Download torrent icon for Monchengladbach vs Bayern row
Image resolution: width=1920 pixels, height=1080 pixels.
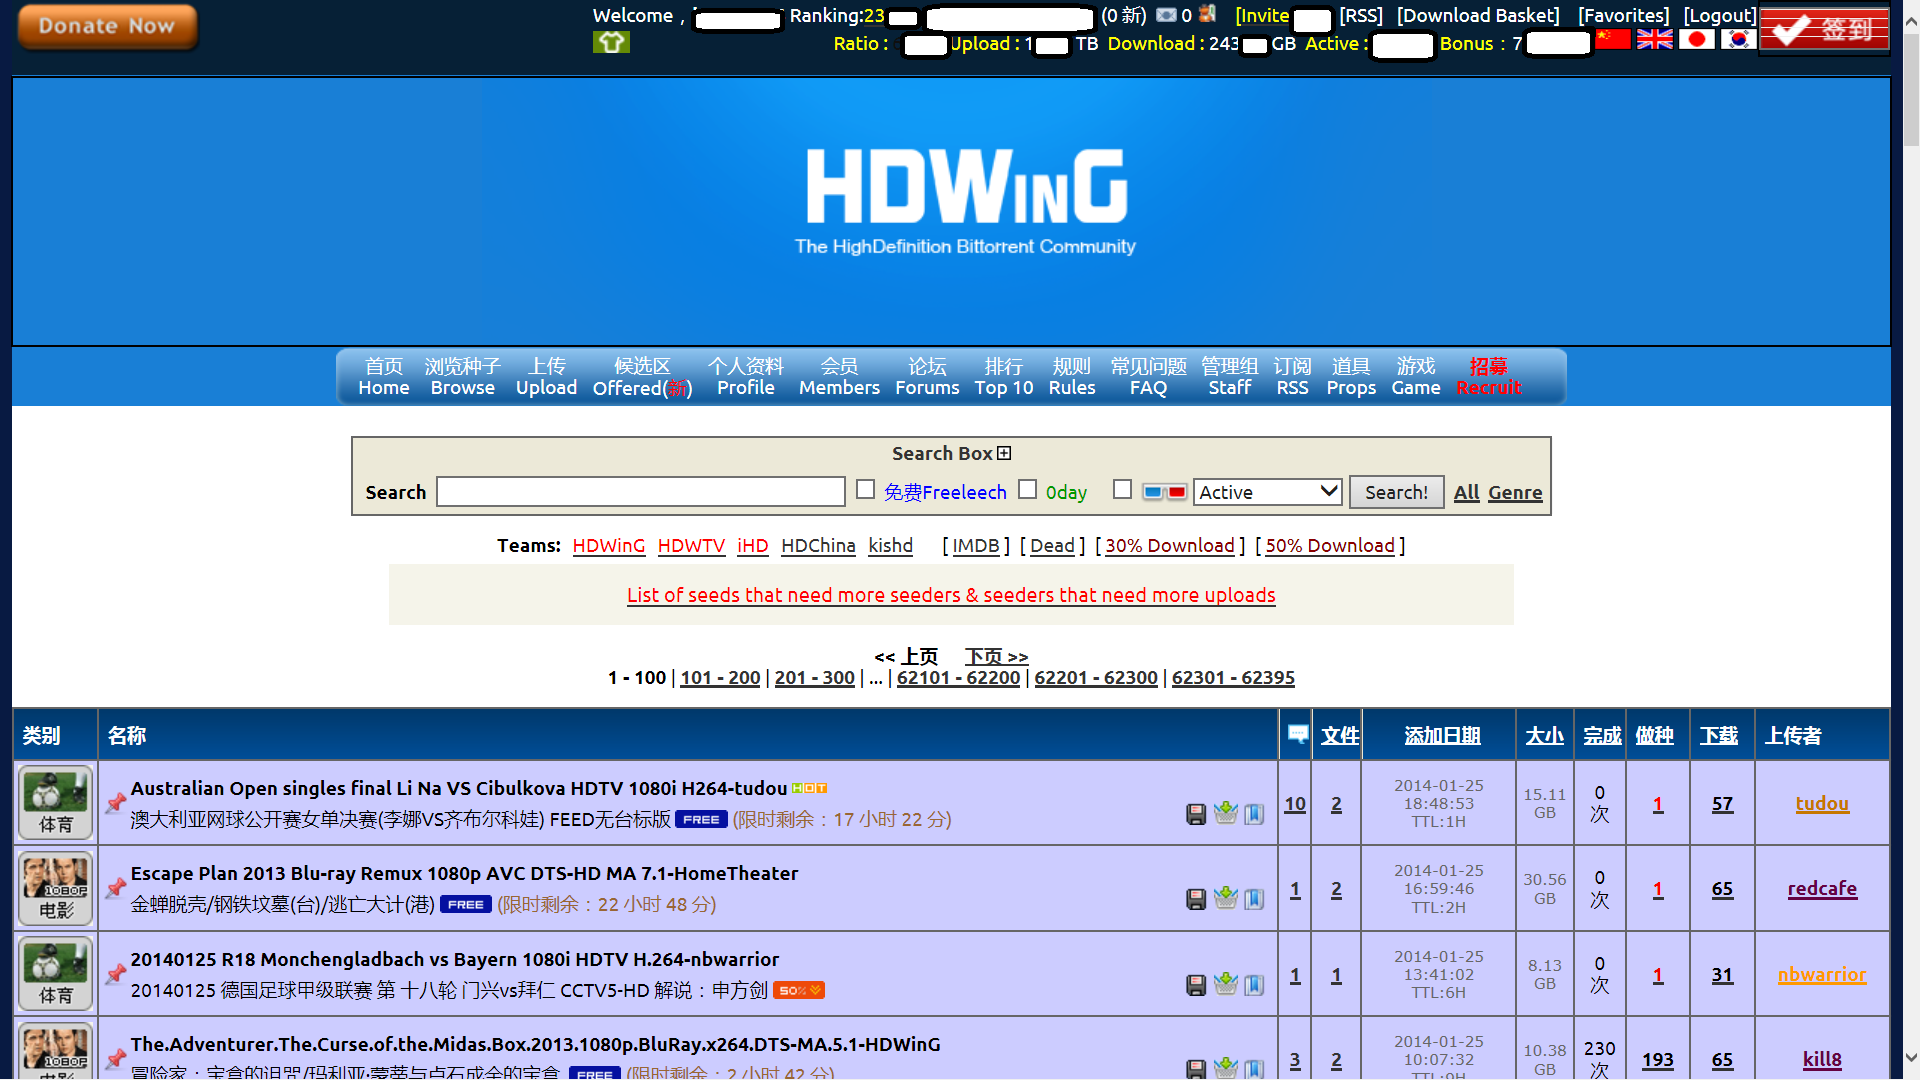coord(1196,985)
